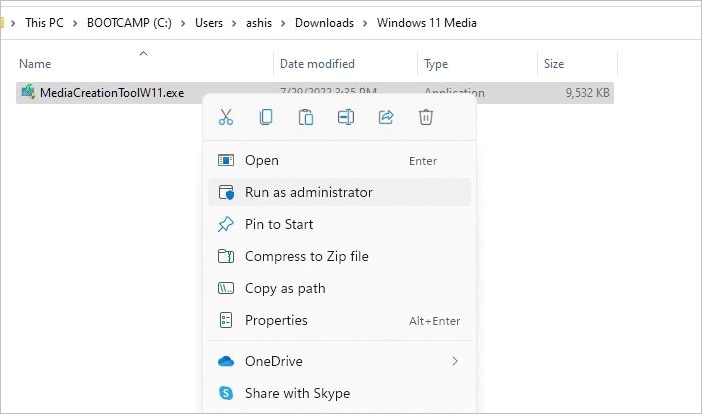Image resolution: width=702 pixels, height=414 pixels.
Task: Open Properties from the context menu
Action: [x=276, y=320]
